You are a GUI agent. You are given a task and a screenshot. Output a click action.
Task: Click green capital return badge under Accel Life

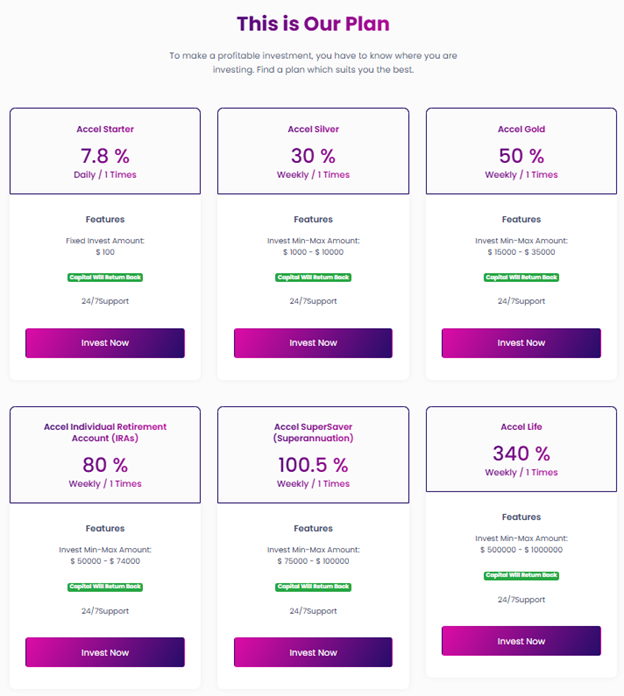pos(521,575)
